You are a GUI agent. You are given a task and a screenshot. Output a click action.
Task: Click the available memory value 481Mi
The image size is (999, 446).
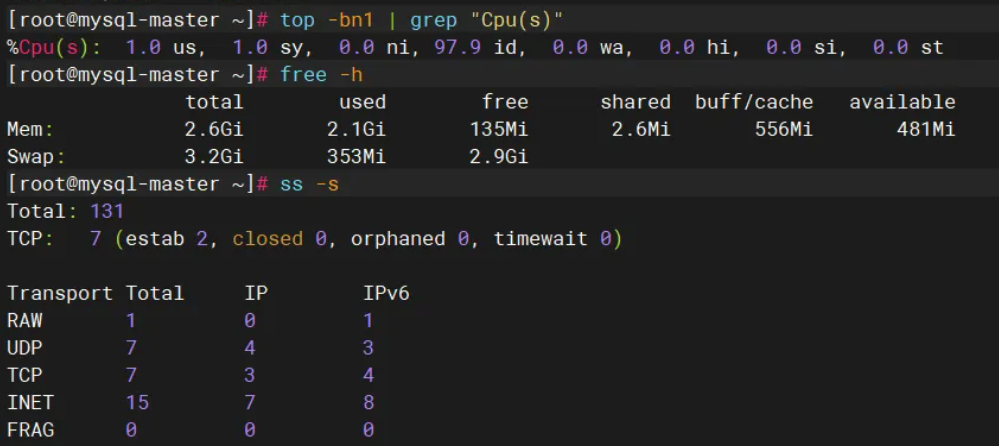click(x=926, y=130)
